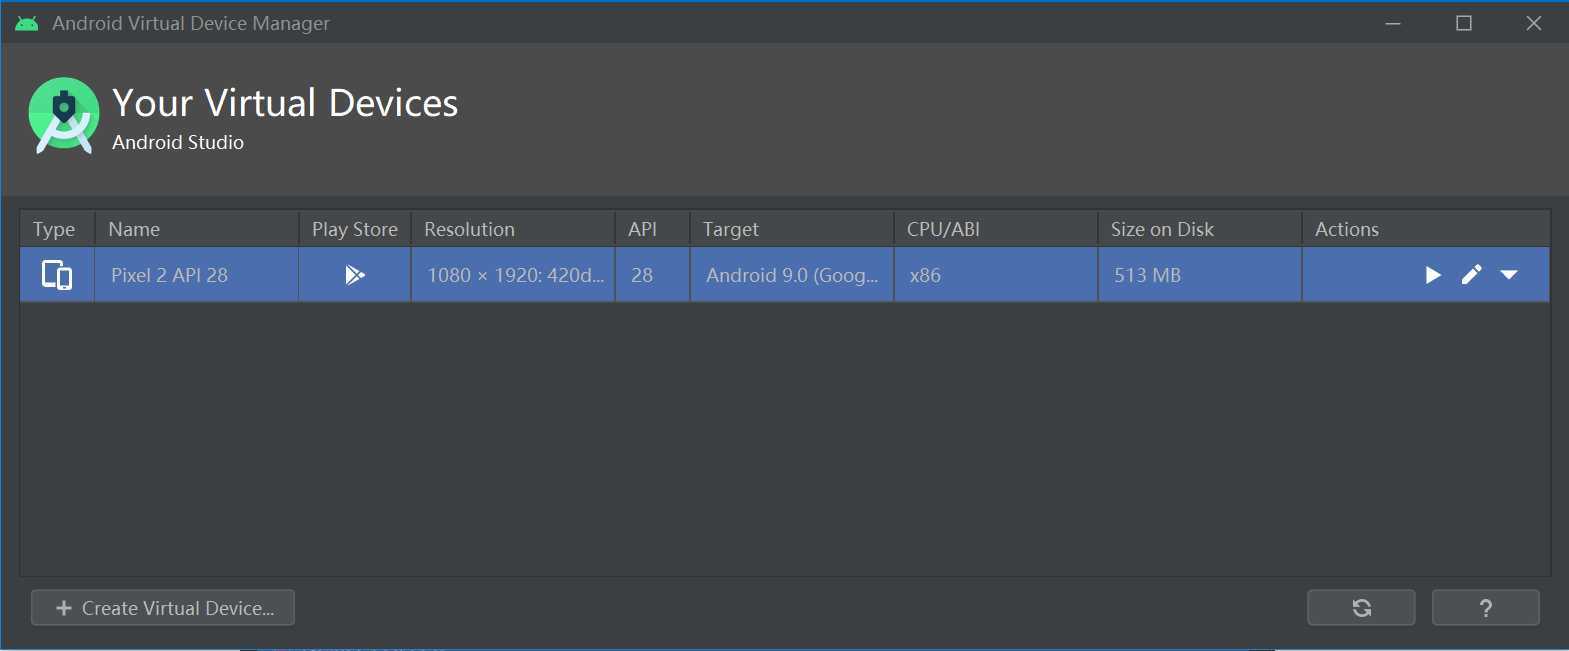Click the x86 CPU/ABI cell

tap(996, 275)
